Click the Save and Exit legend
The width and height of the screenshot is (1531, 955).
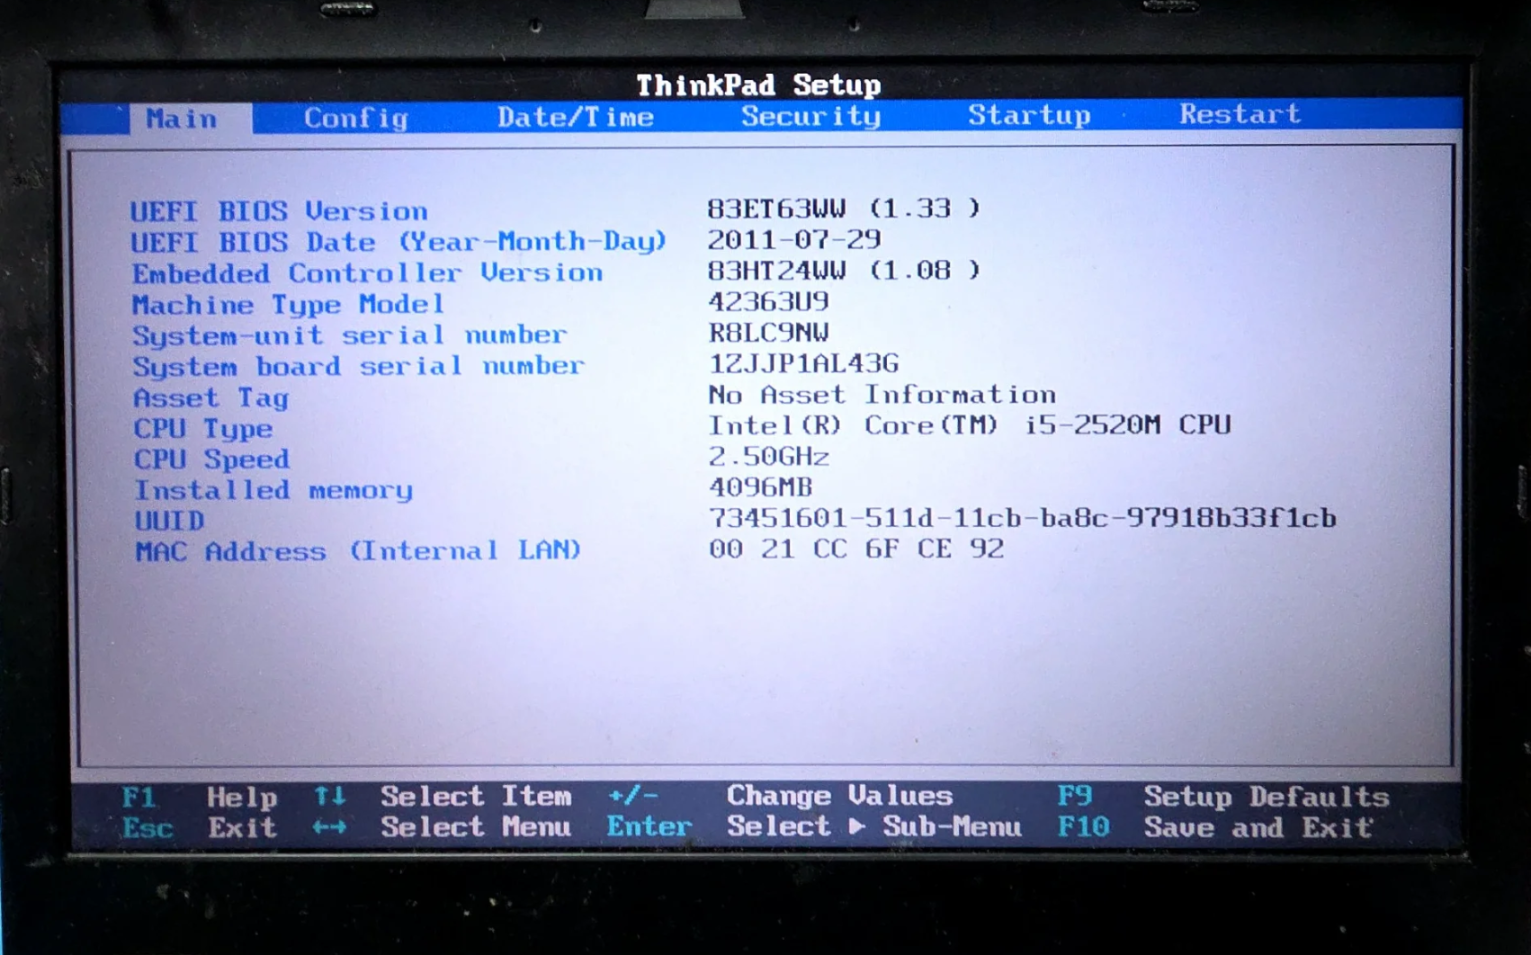click(x=1258, y=828)
